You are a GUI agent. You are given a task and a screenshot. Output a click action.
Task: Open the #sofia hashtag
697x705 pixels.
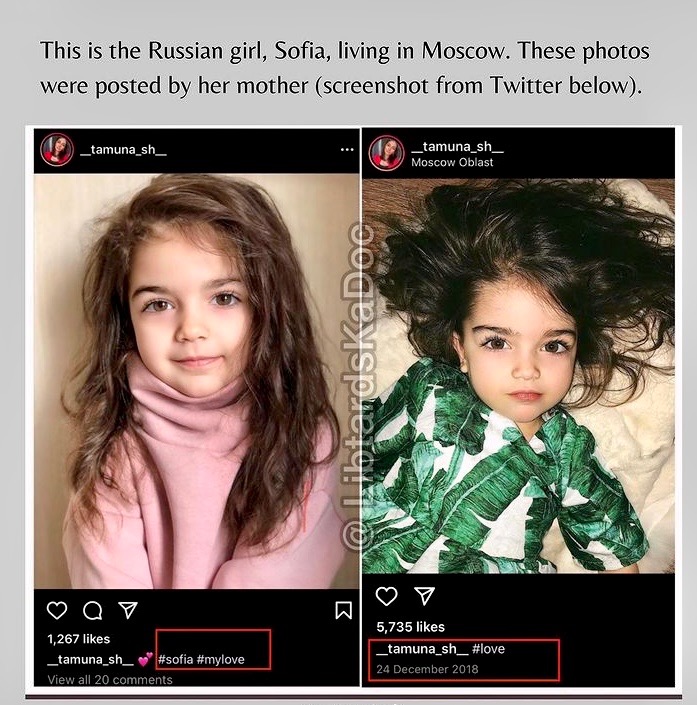(x=175, y=659)
